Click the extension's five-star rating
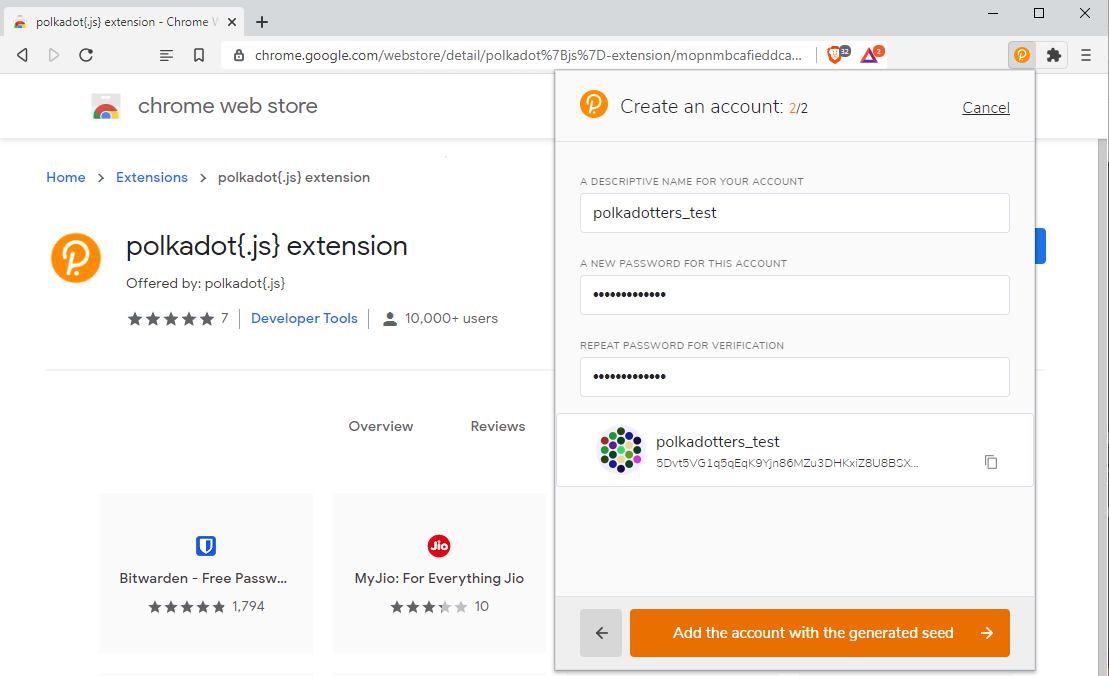The image size is (1109, 676). (x=170, y=319)
